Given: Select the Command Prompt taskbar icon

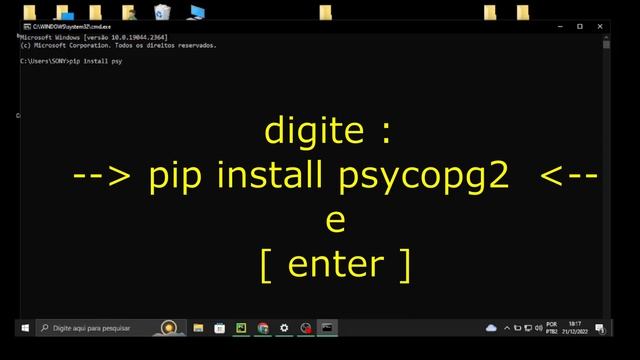Looking at the screenshot, I should click(327, 328).
